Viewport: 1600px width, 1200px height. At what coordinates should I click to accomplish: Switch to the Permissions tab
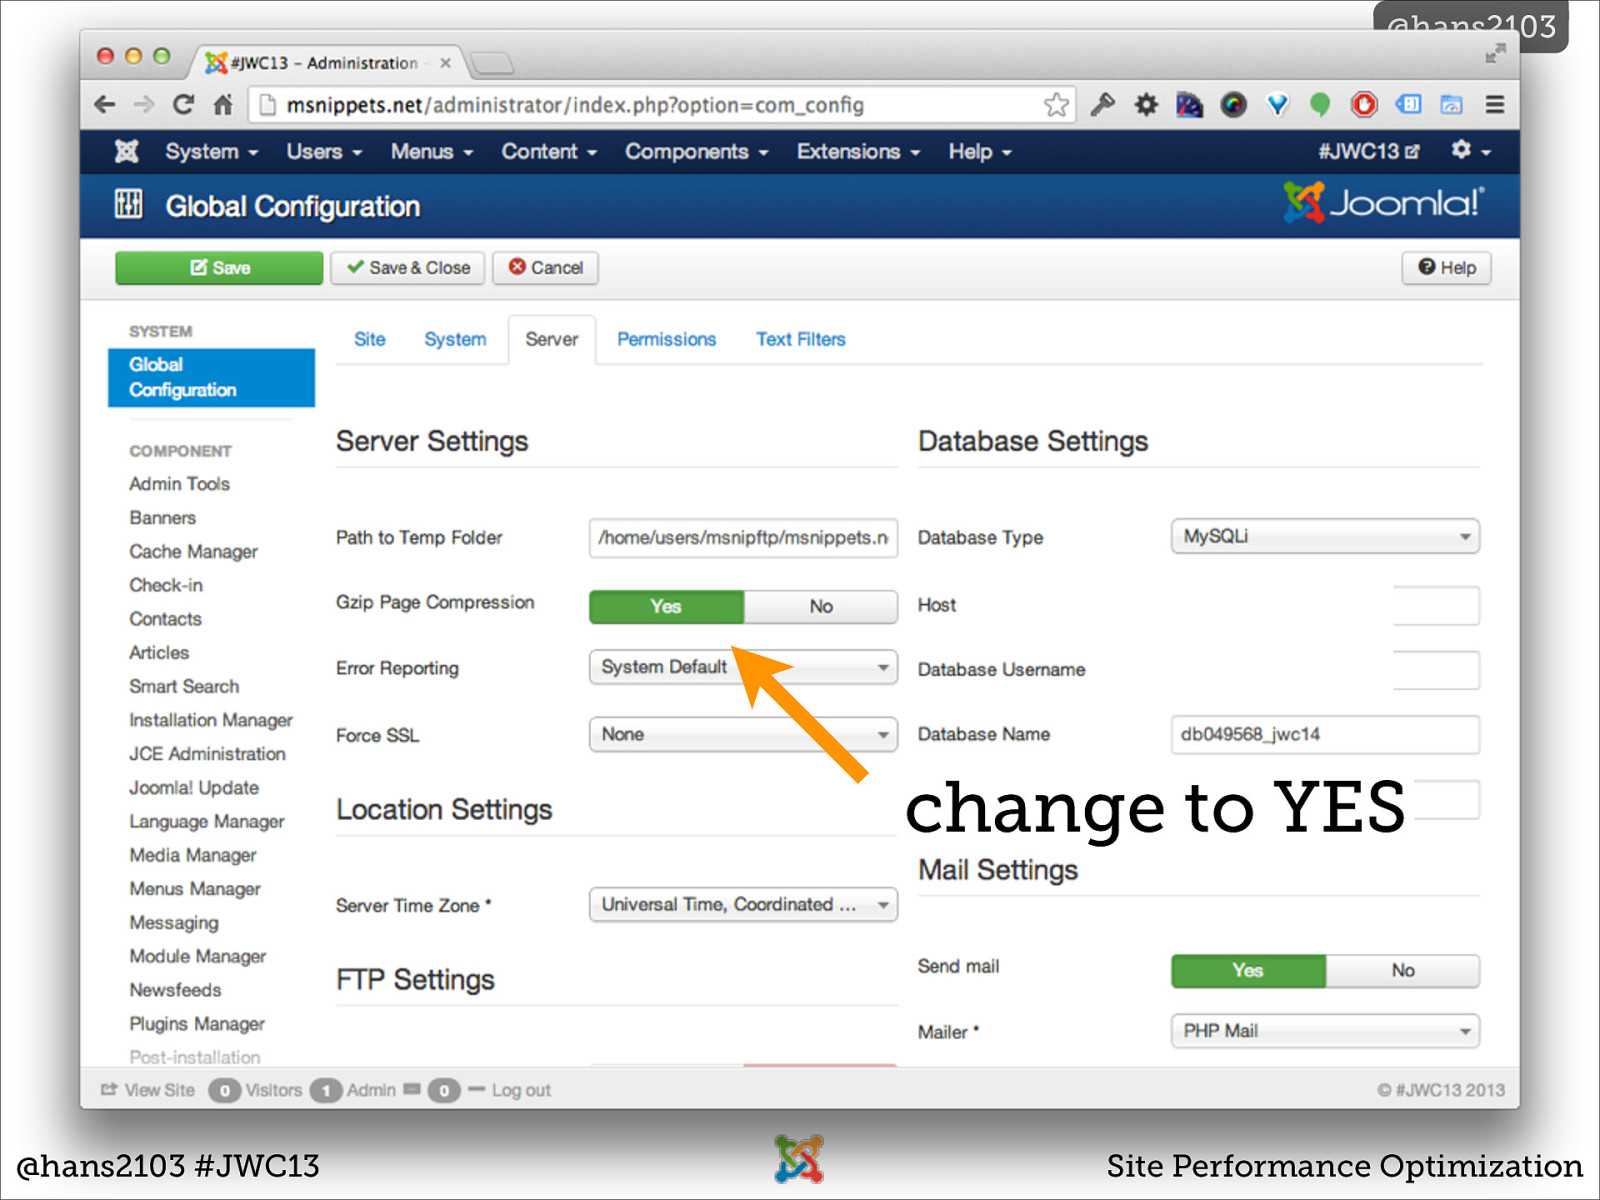(x=667, y=339)
